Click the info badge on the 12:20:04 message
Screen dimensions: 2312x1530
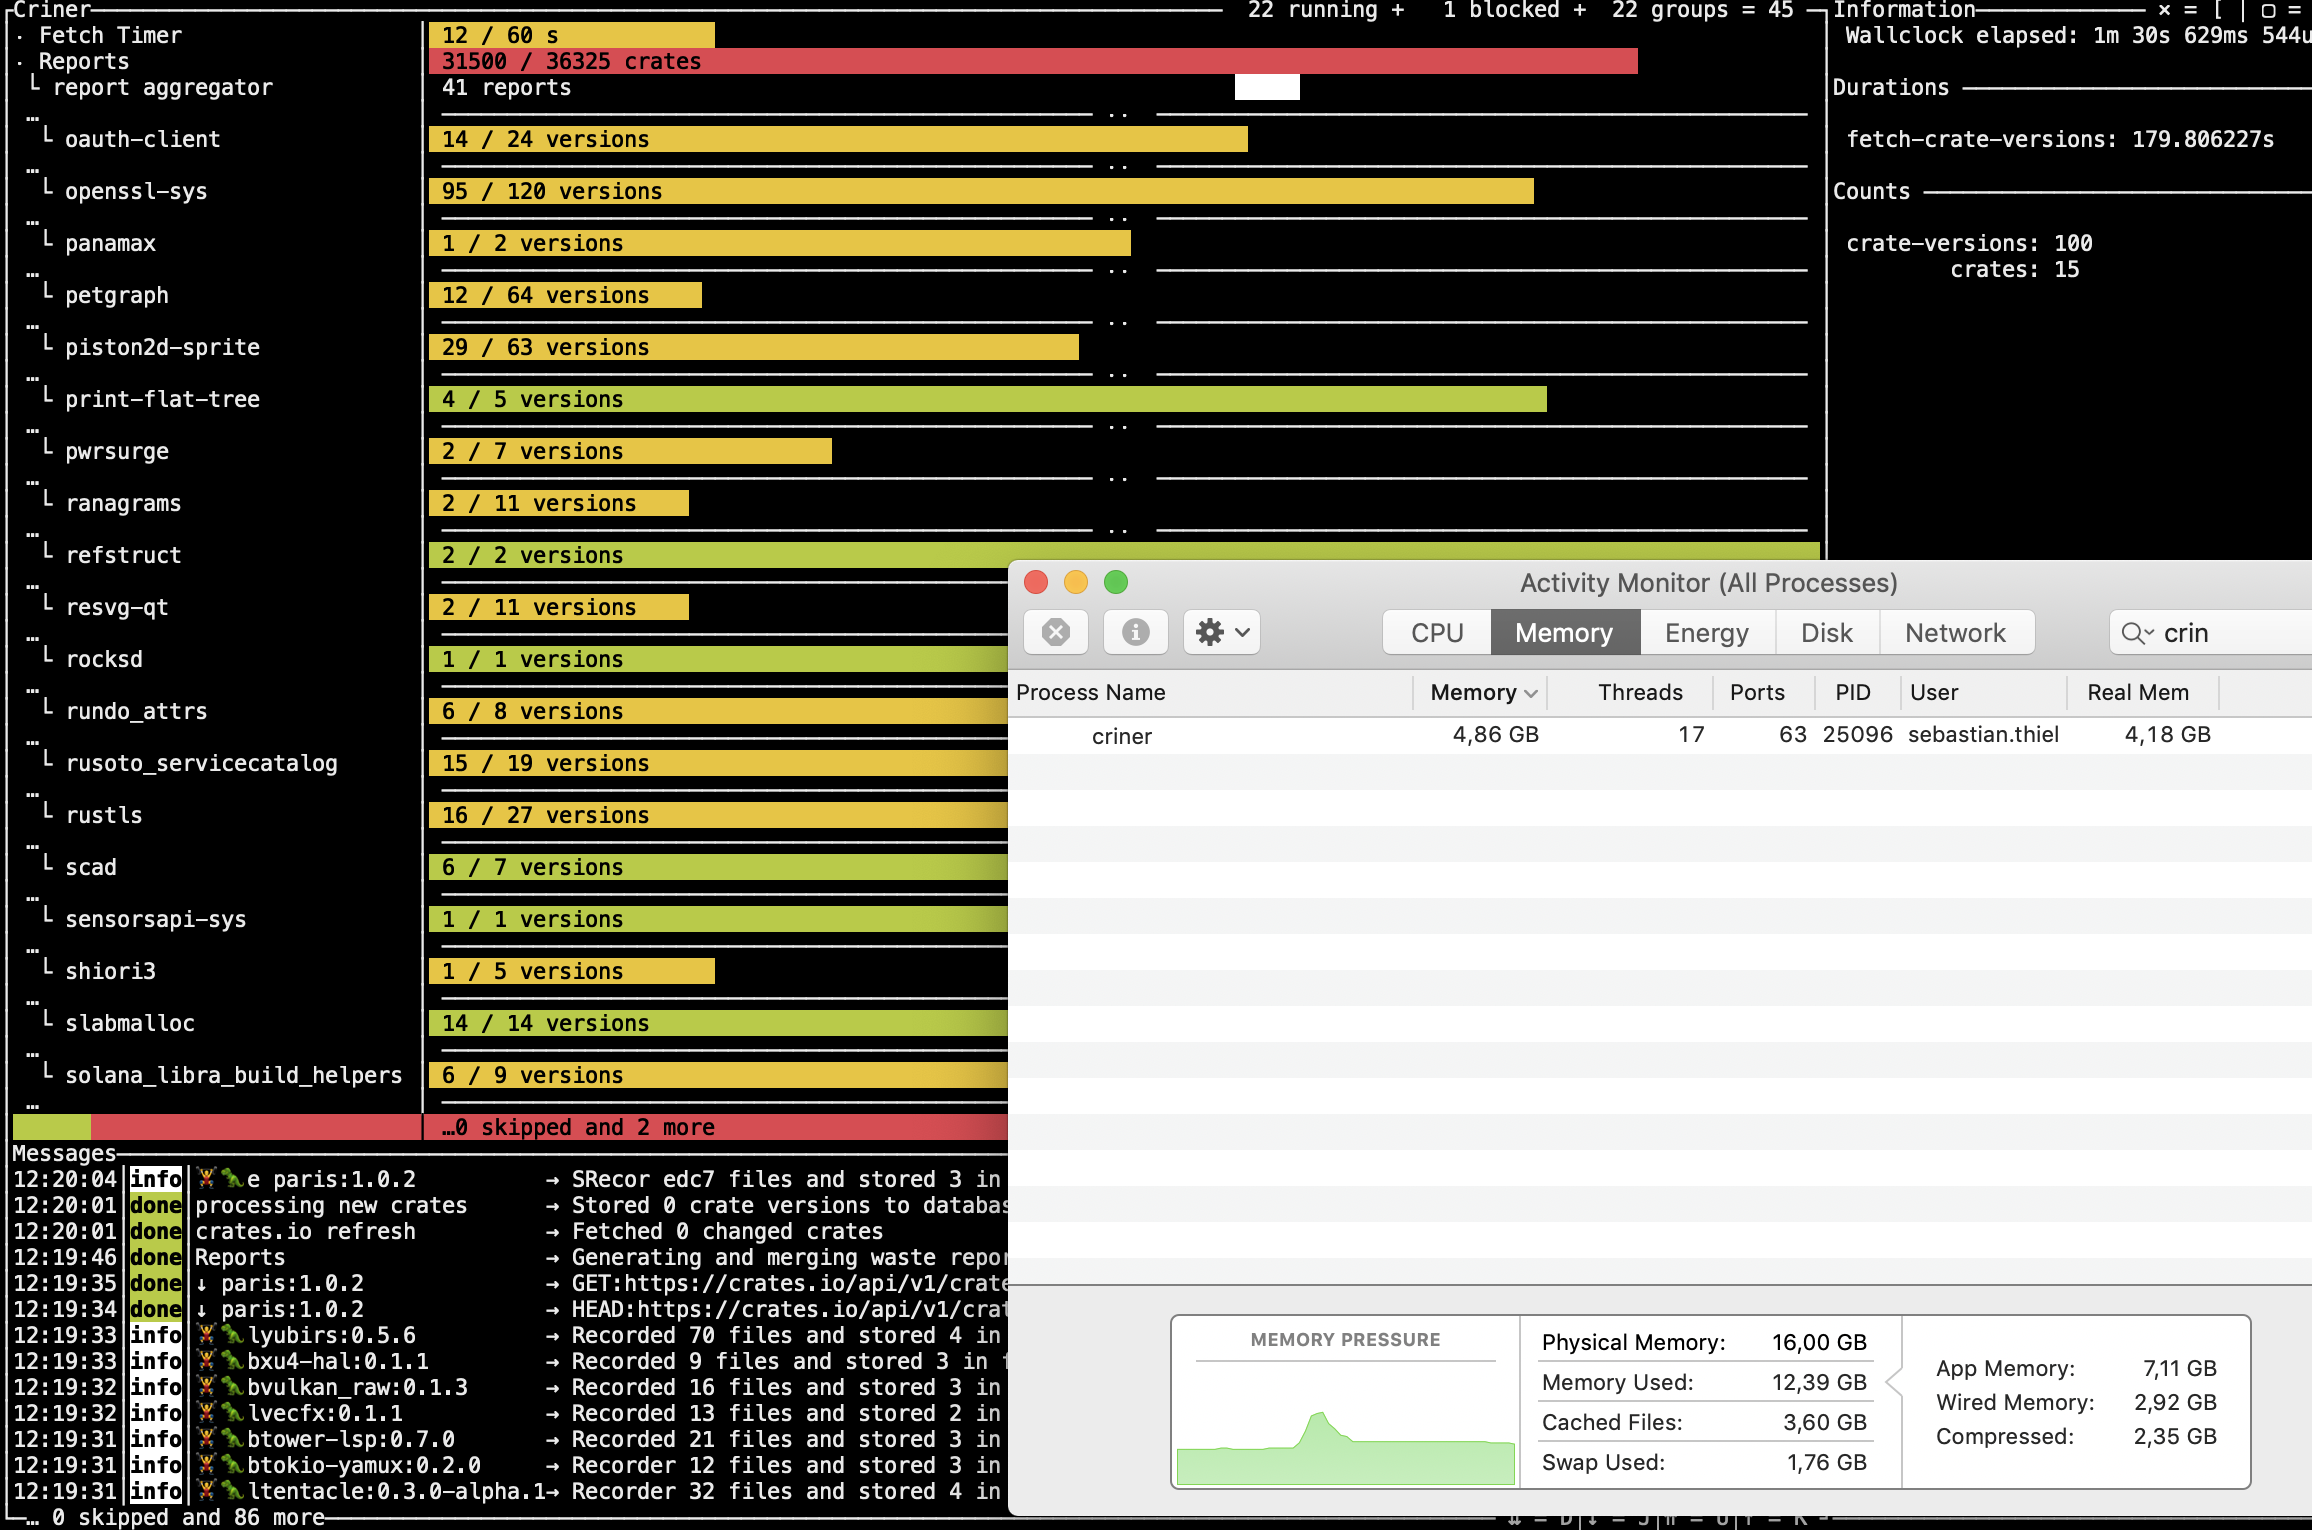click(155, 1179)
